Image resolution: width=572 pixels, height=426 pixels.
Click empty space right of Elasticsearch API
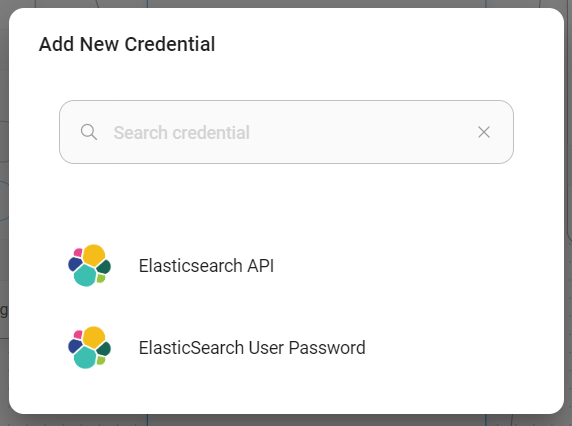pyautogui.click(x=394, y=266)
